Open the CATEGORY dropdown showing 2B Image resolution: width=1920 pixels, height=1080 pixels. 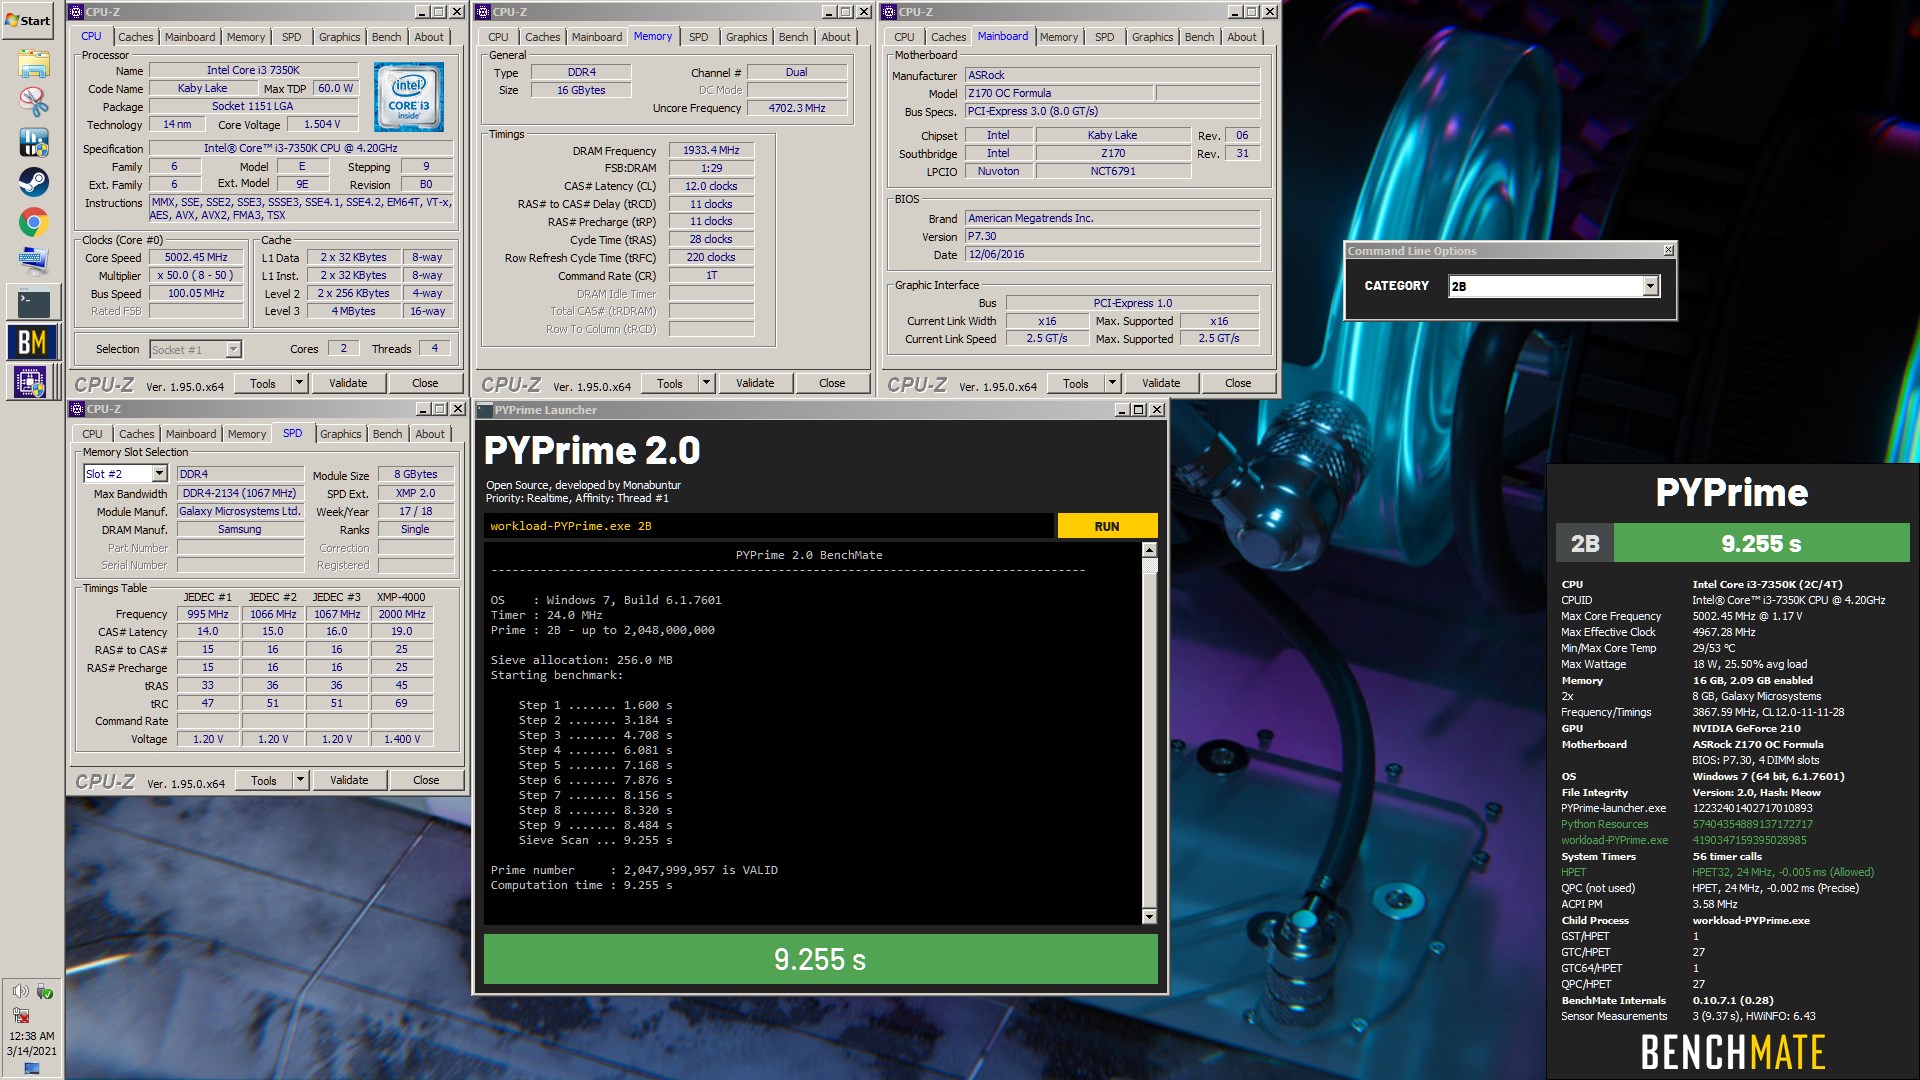[x=1651, y=286]
